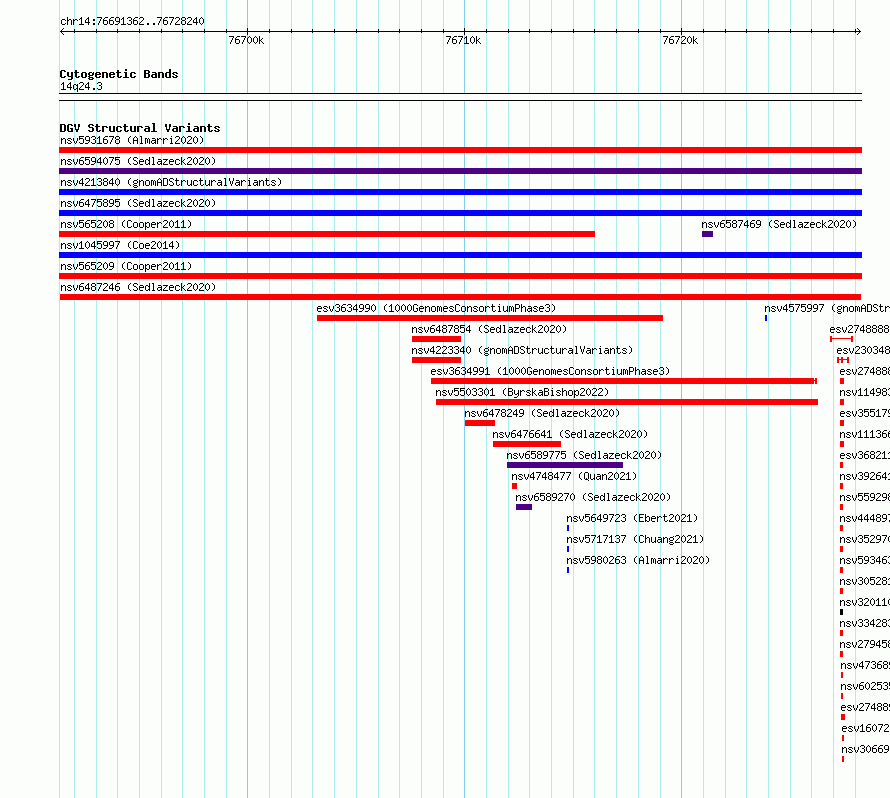Click the truncated nsv114983 variant label
The width and height of the screenshot is (890, 798).
point(864,392)
